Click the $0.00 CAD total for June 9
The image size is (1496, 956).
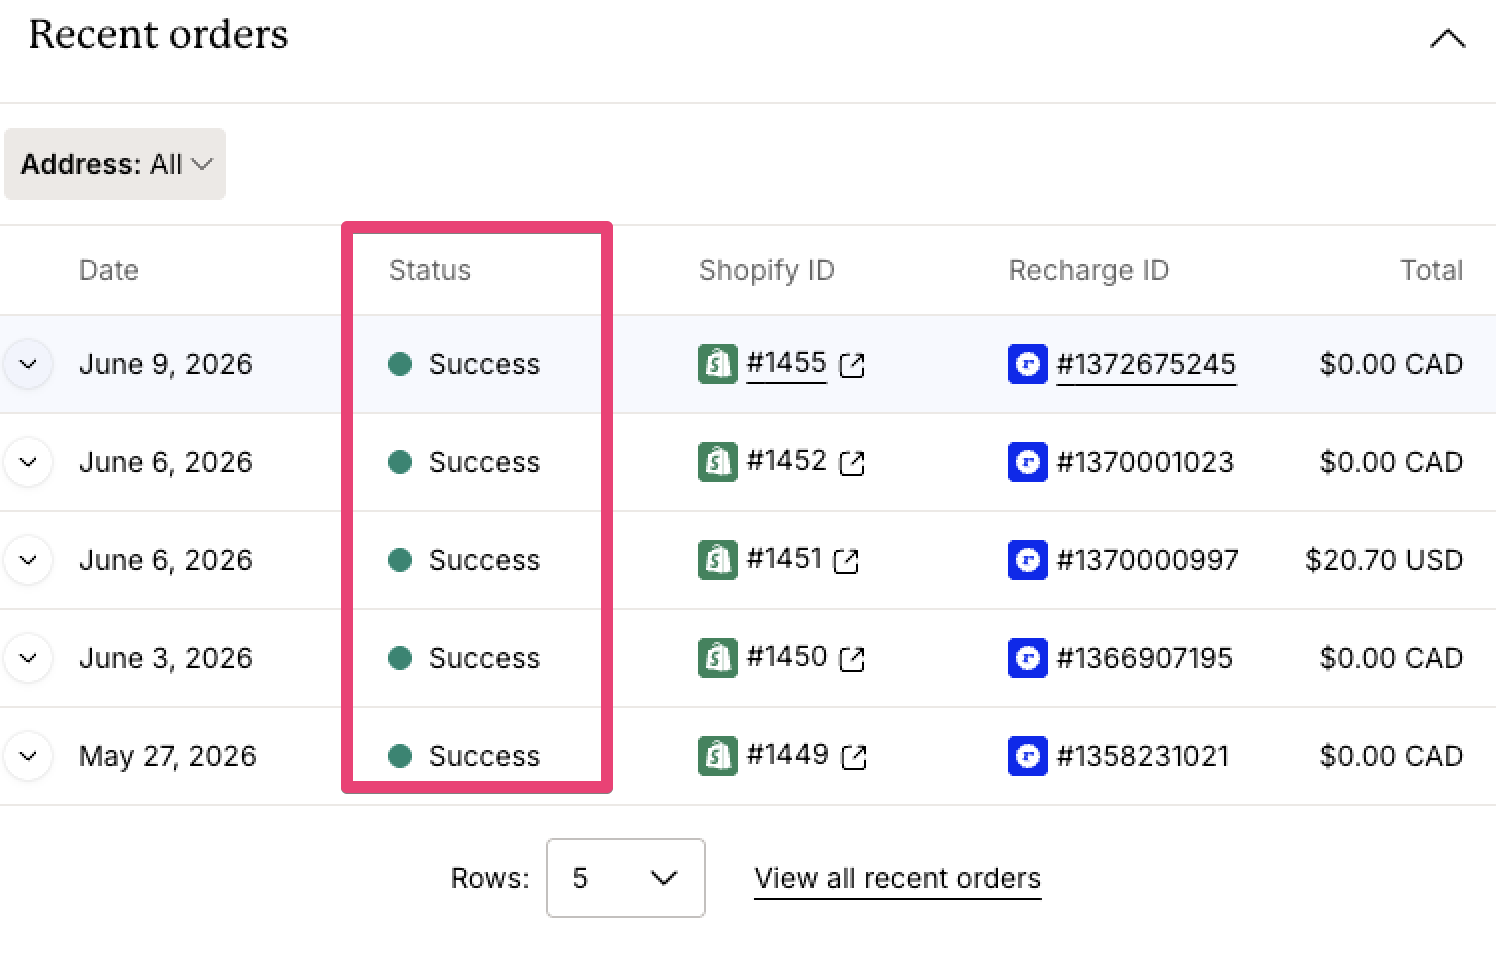(x=1392, y=364)
